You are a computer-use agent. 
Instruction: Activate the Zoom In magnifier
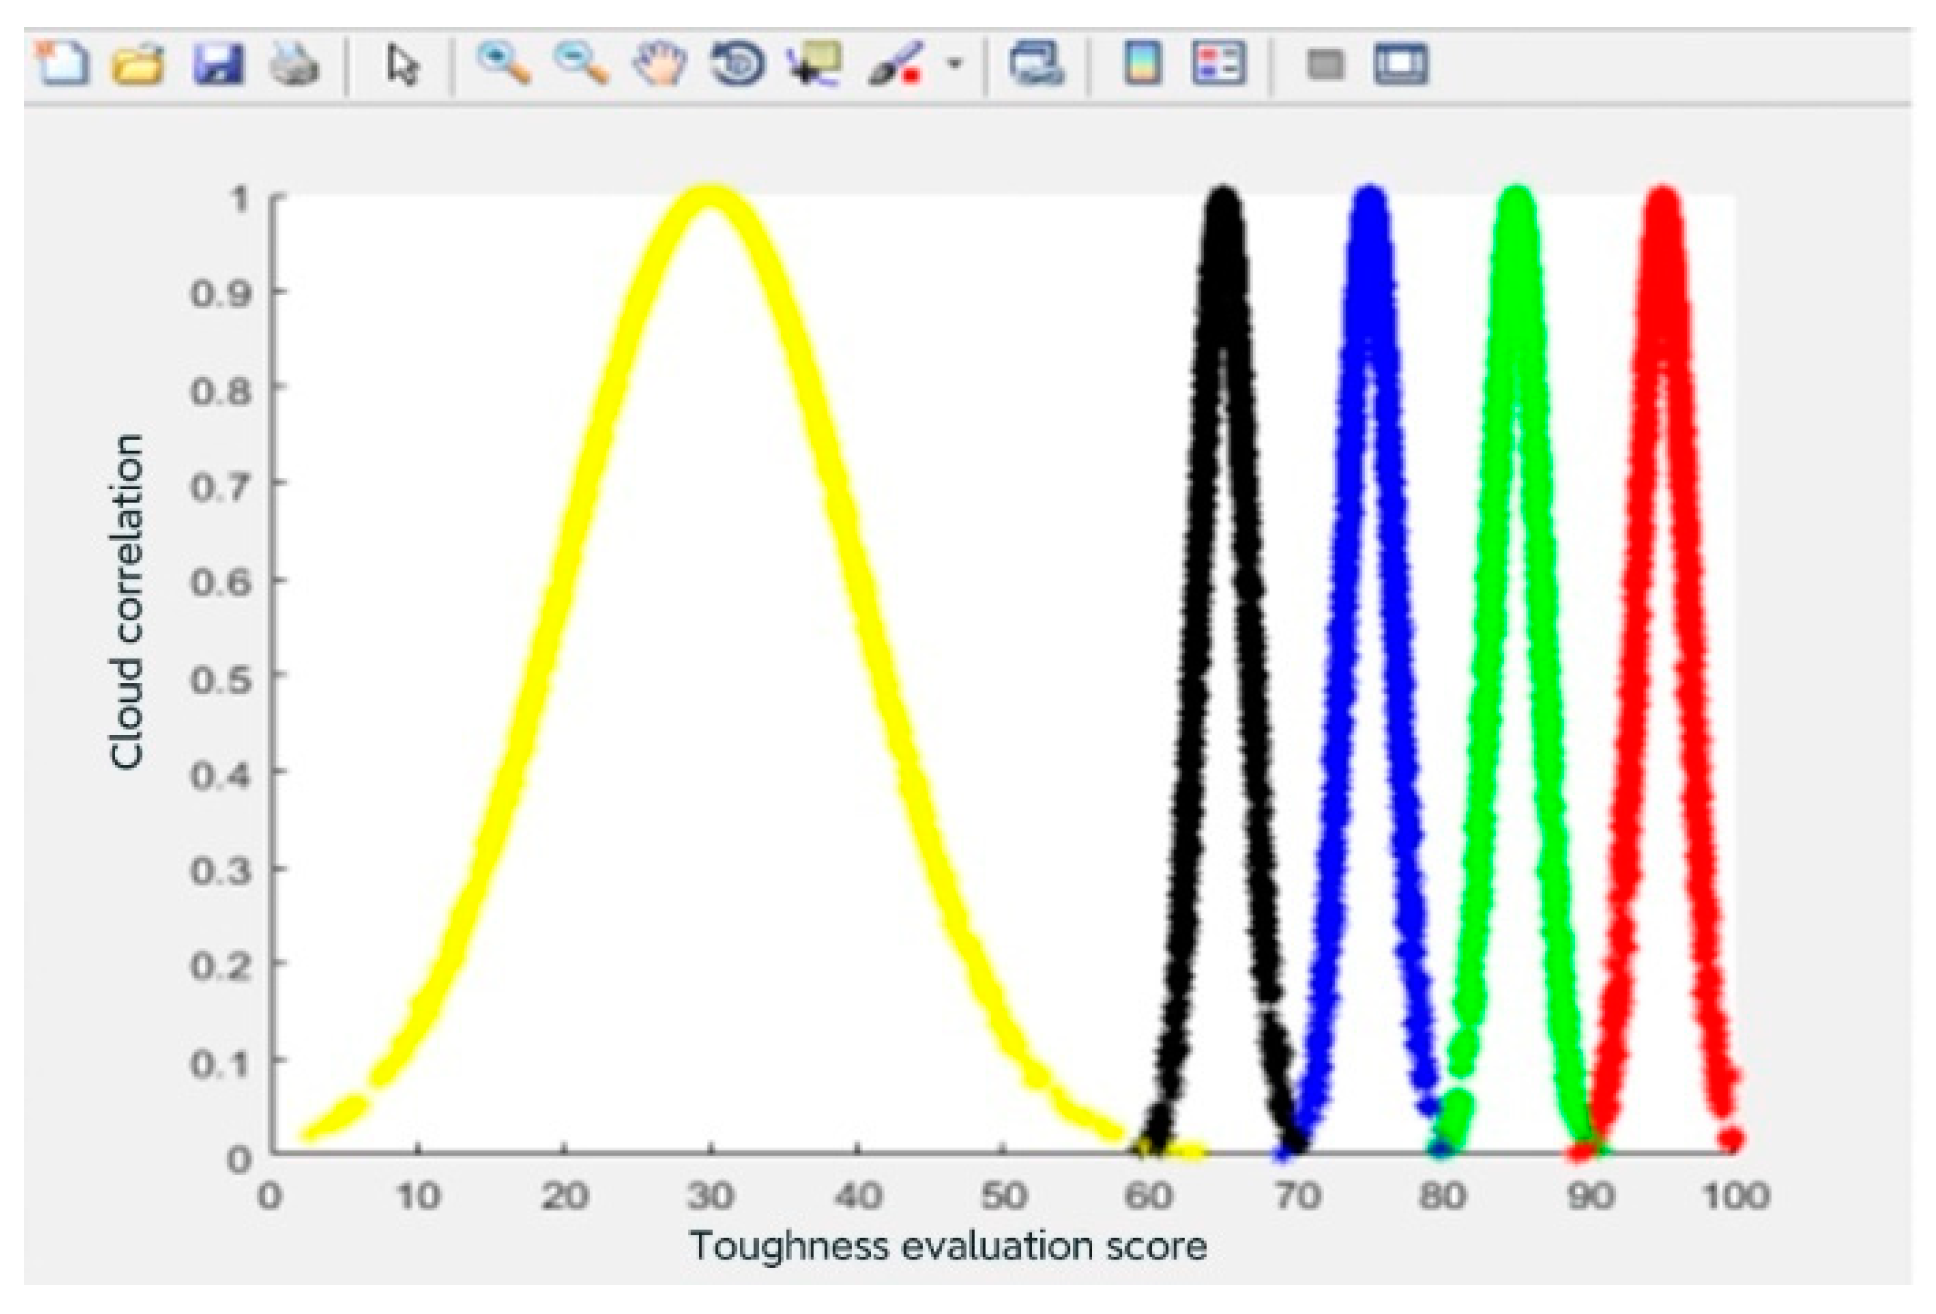point(503,65)
